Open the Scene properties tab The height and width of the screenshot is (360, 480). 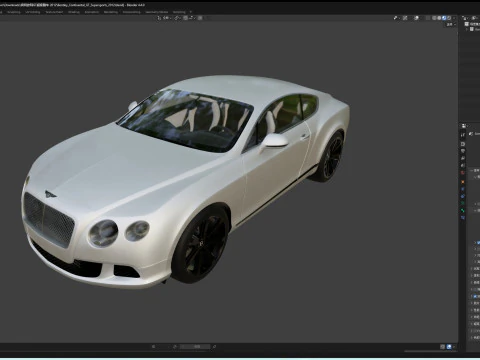pyautogui.click(x=463, y=165)
